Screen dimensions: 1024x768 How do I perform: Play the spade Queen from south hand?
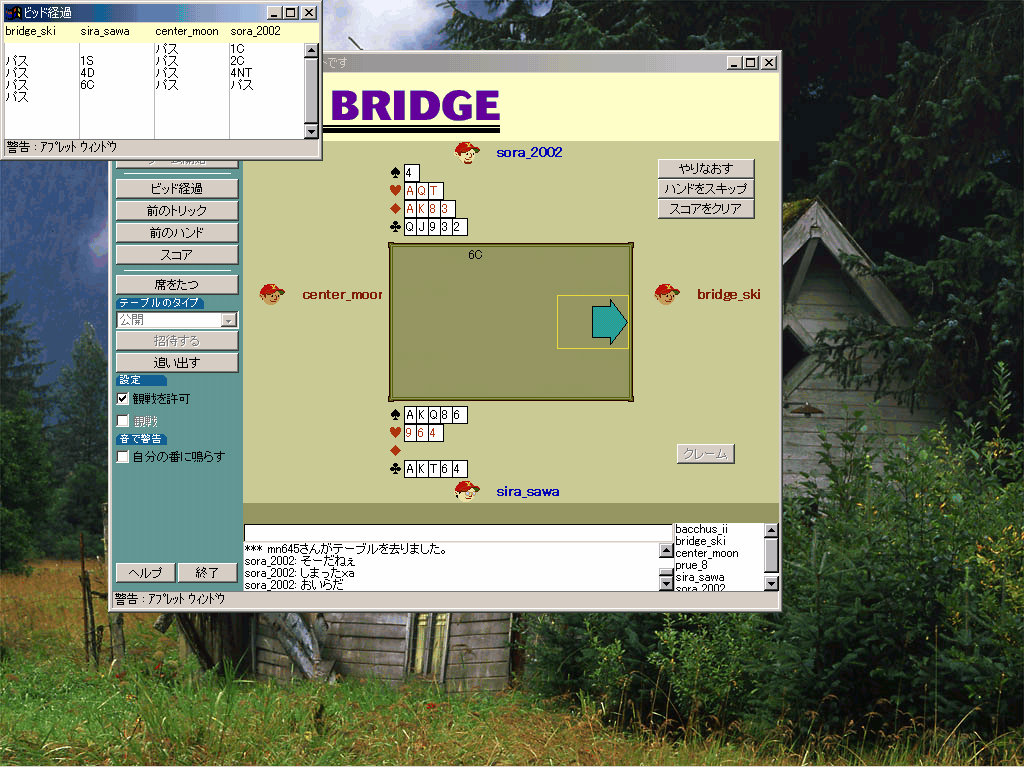click(x=433, y=415)
